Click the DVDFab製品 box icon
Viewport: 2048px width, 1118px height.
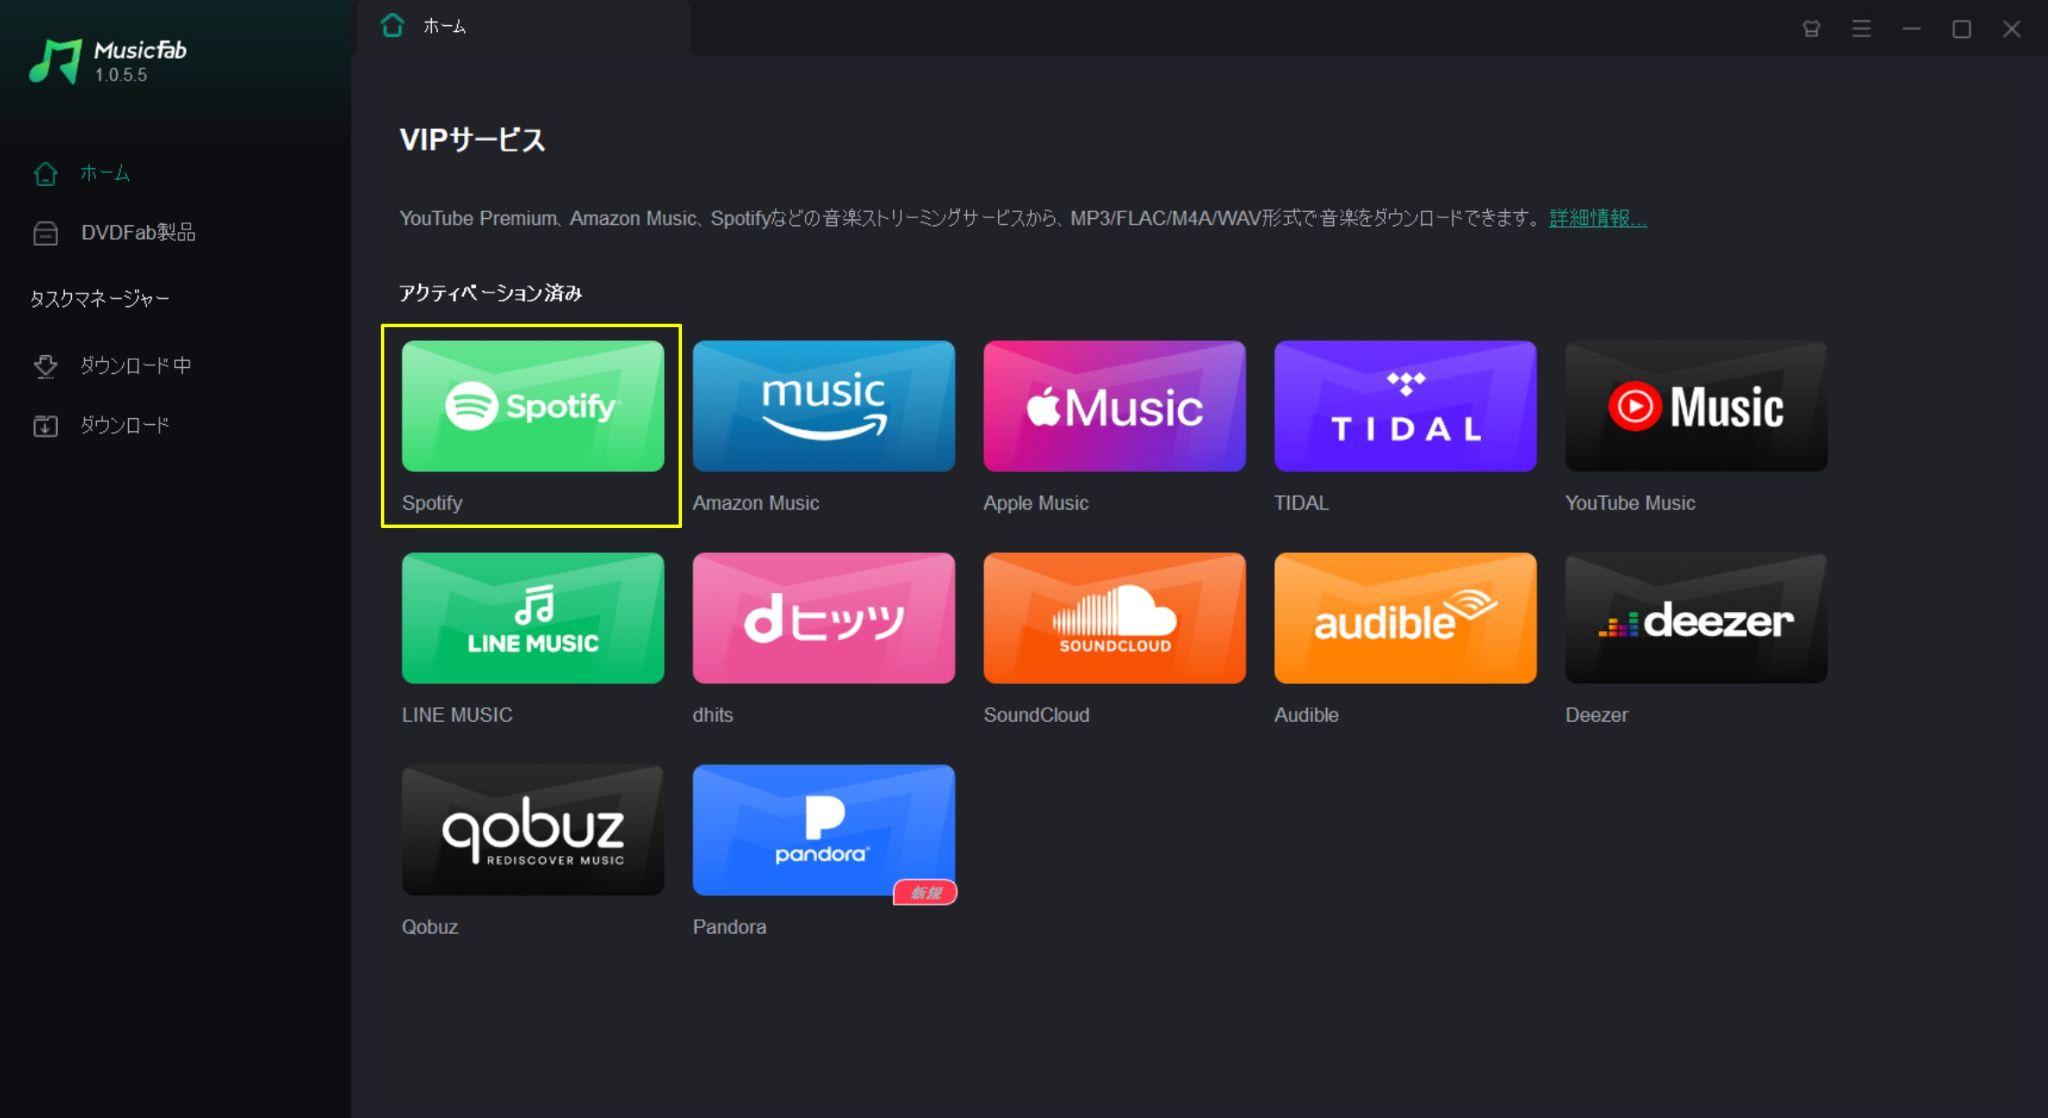pos(45,233)
